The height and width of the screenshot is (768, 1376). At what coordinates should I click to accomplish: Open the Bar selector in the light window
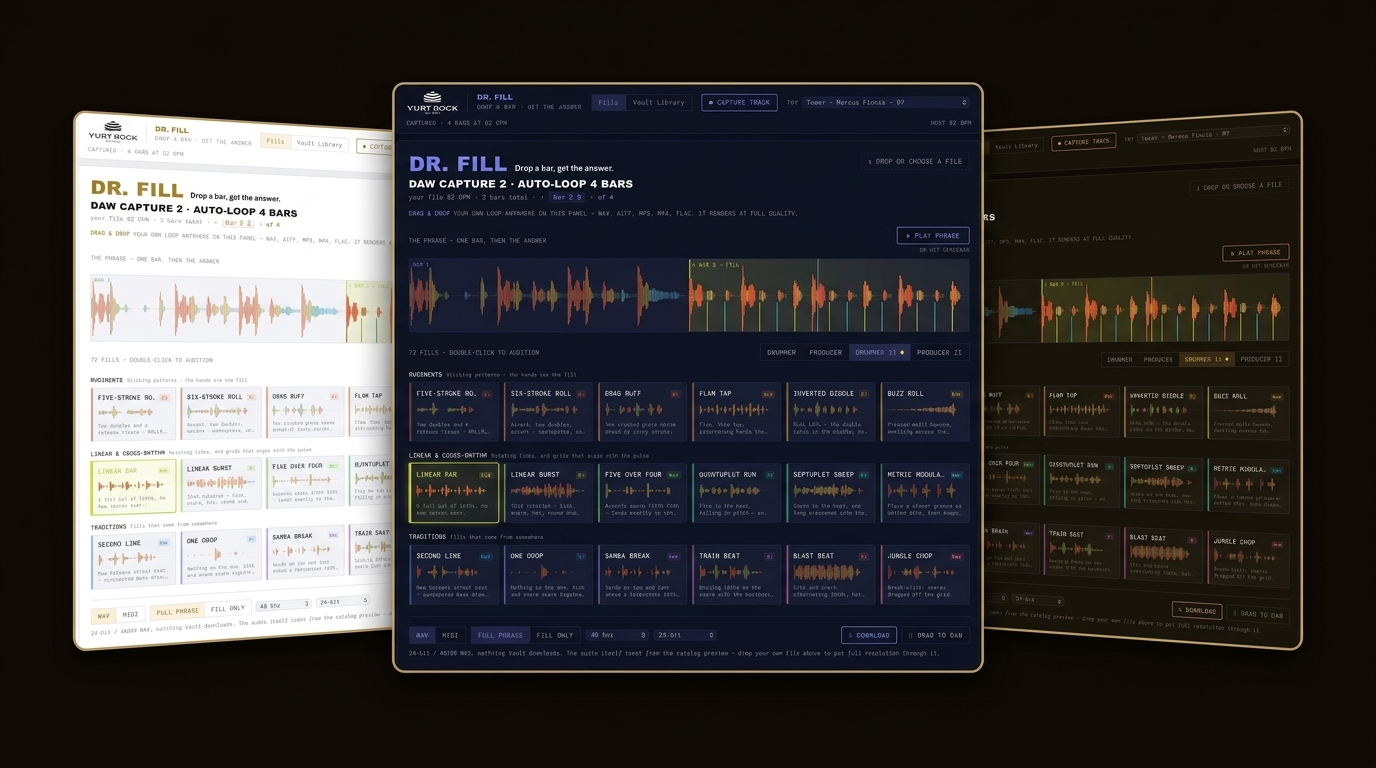(238, 223)
